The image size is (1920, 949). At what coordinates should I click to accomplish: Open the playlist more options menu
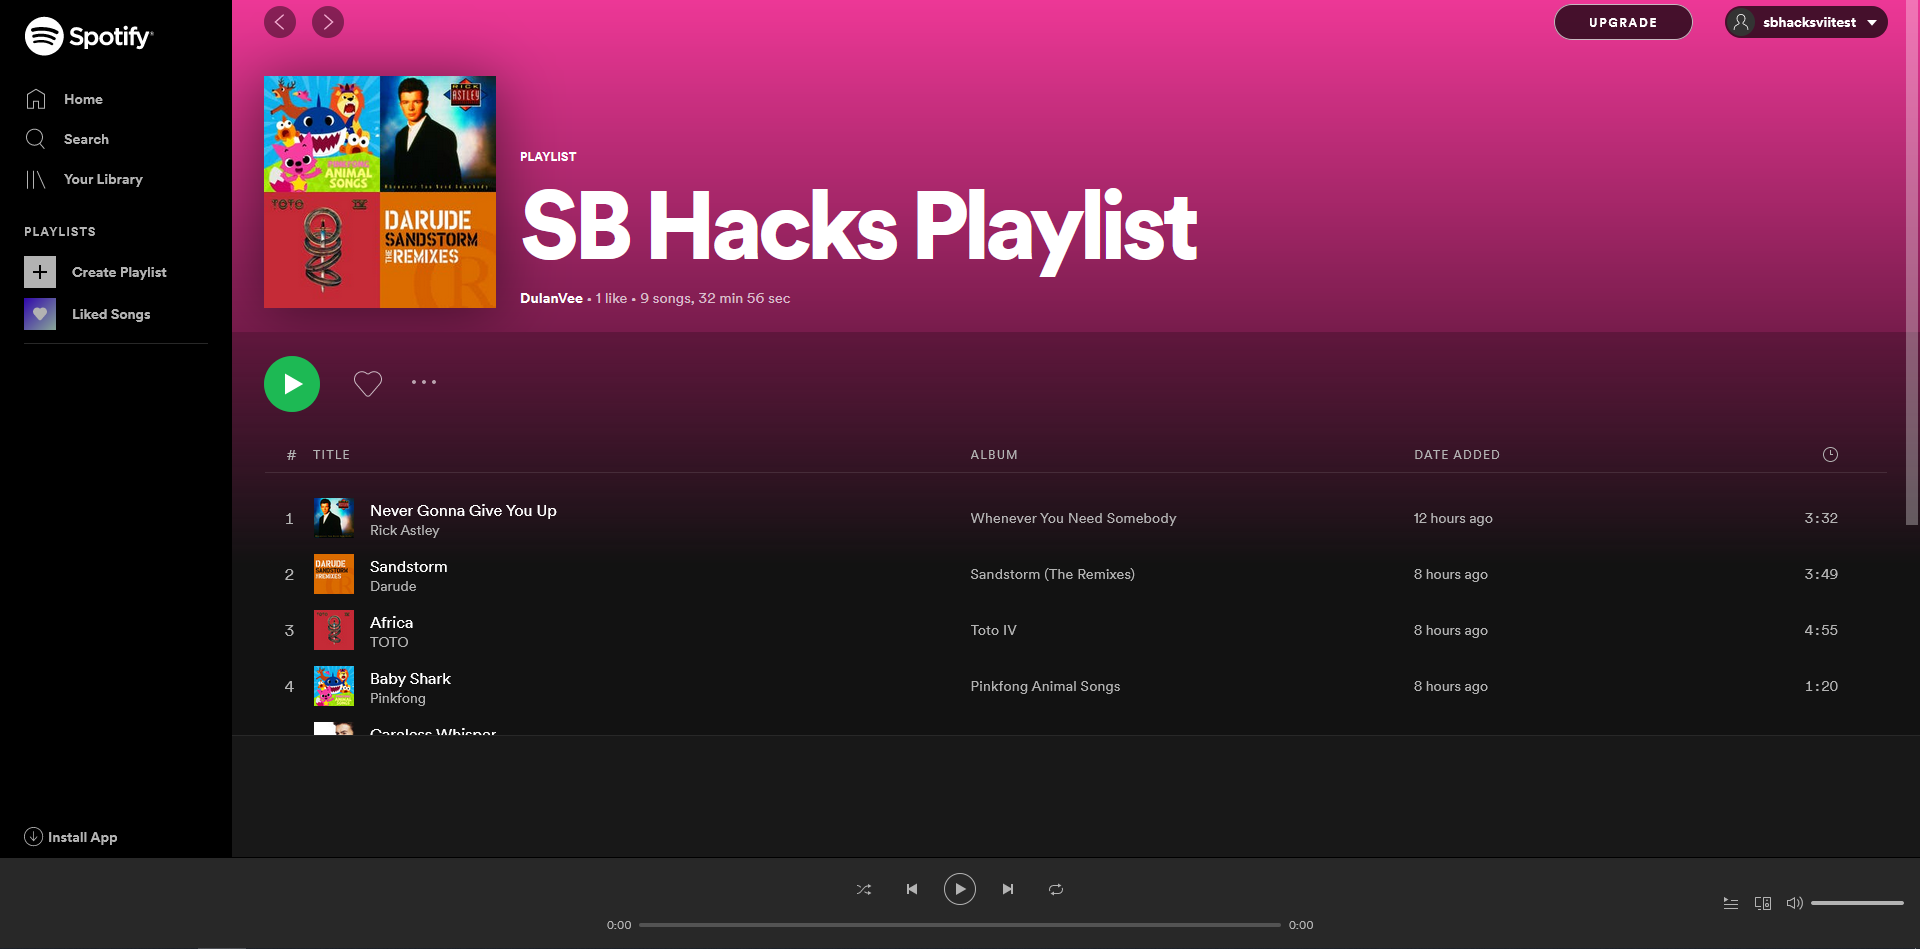[x=424, y=382]
